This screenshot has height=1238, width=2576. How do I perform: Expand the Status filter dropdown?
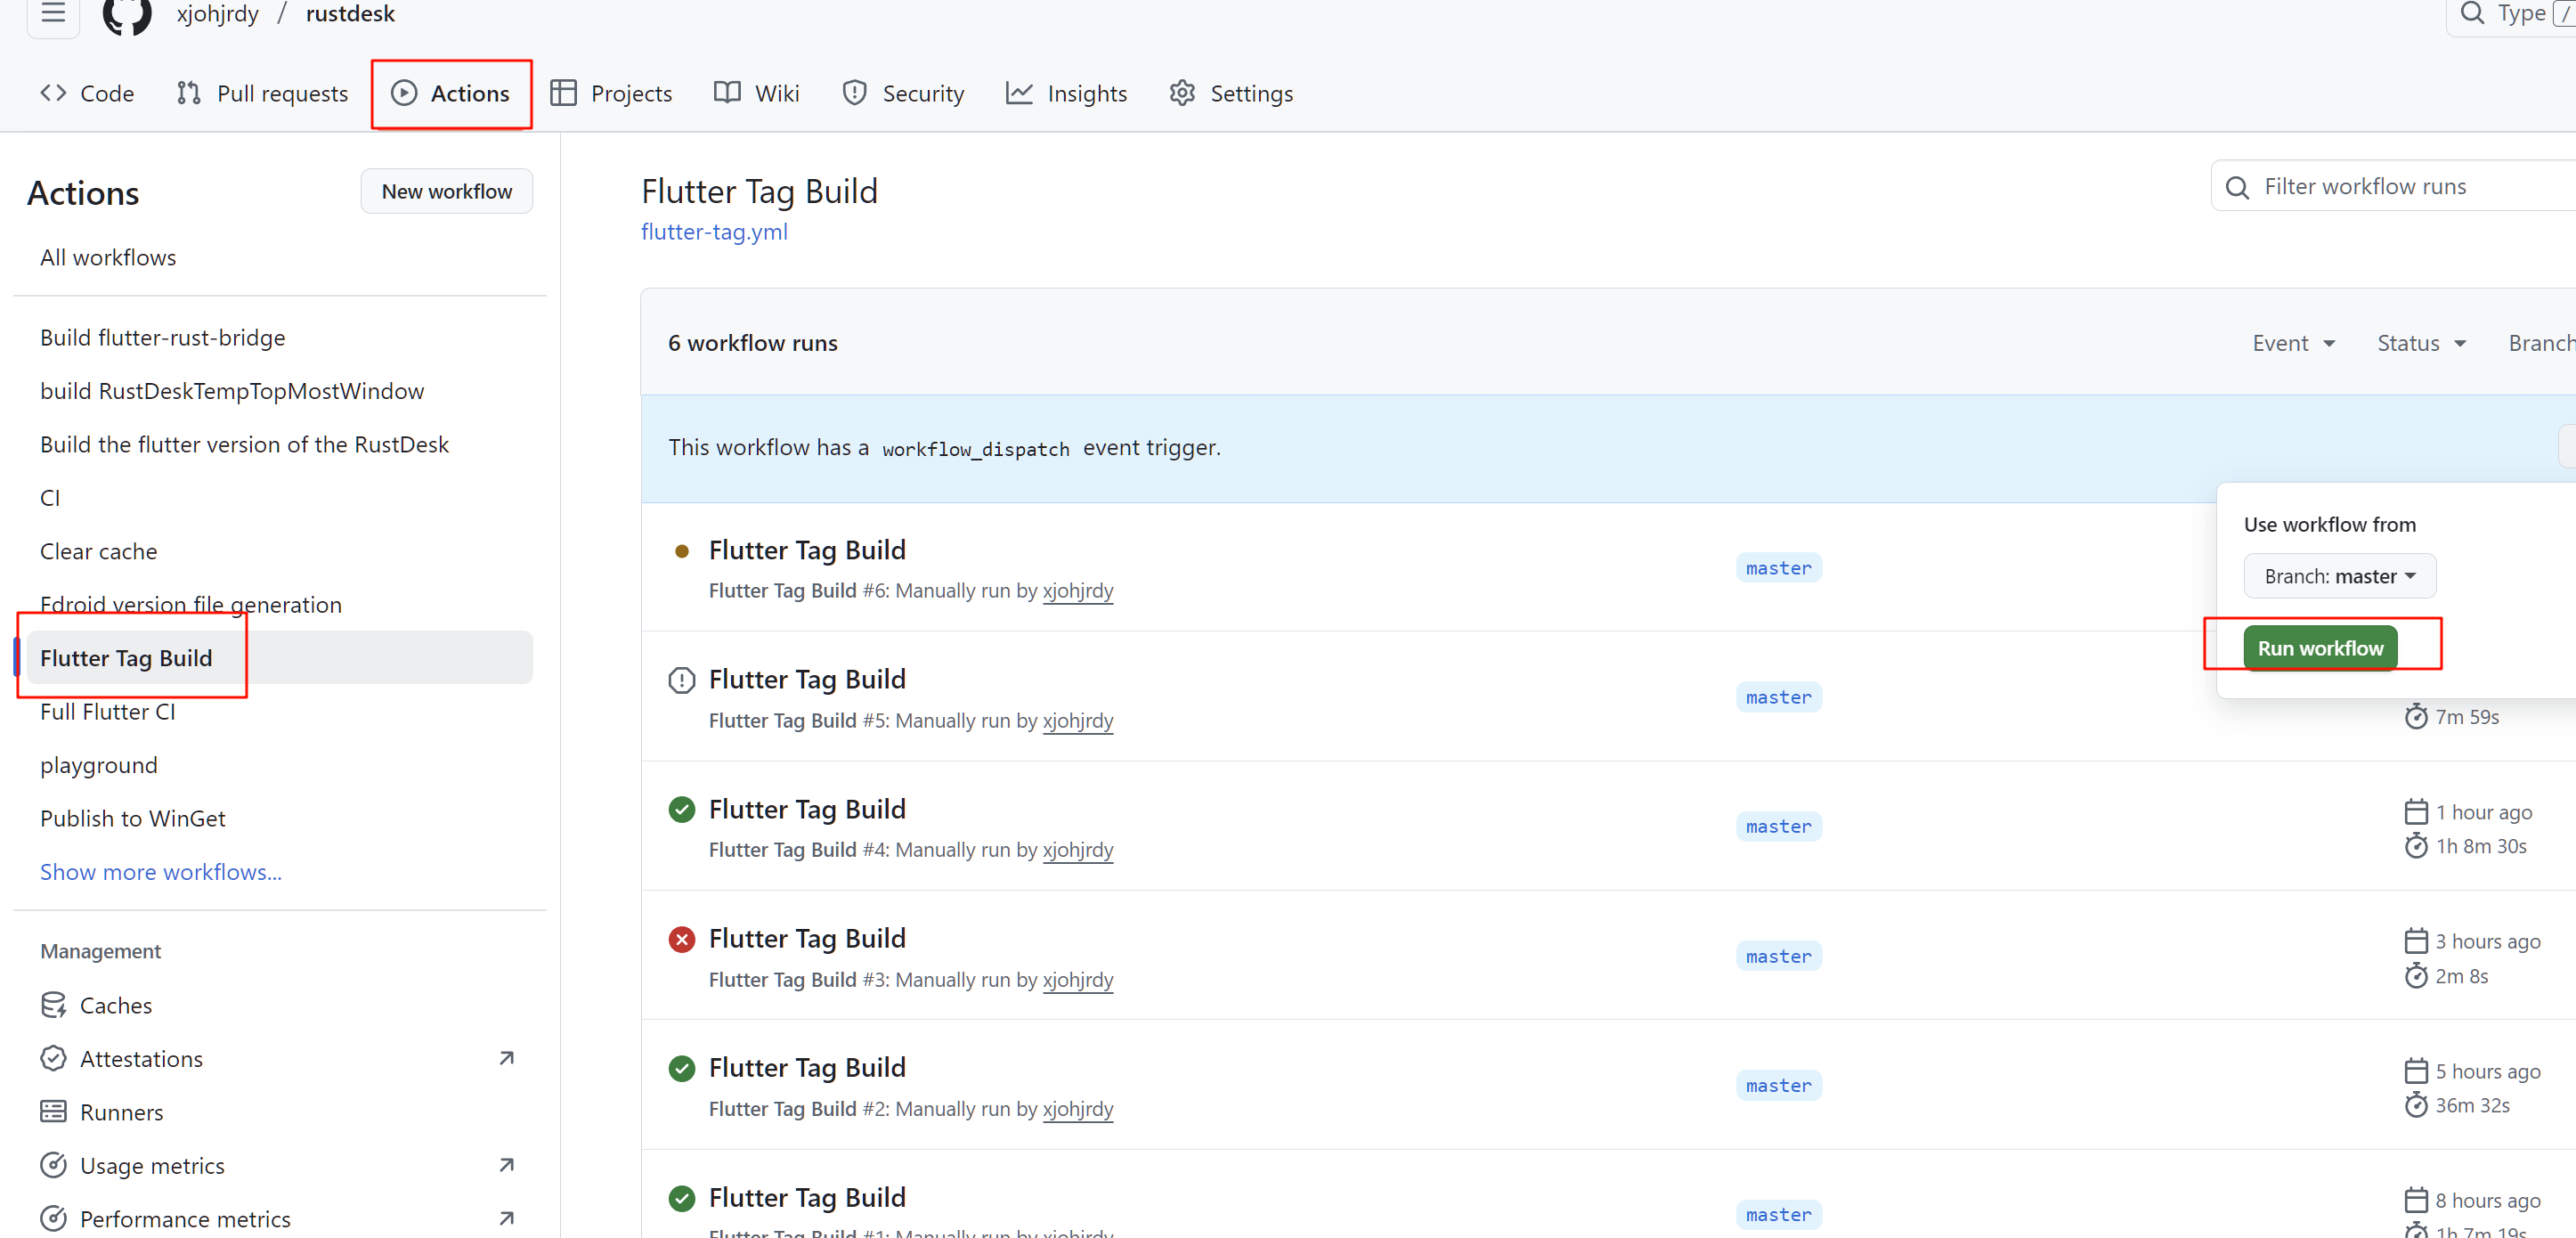point(2421,343)
